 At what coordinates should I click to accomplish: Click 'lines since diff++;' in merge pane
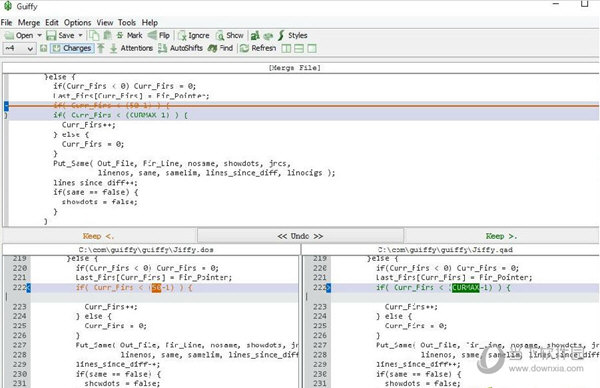coord(95,183)
